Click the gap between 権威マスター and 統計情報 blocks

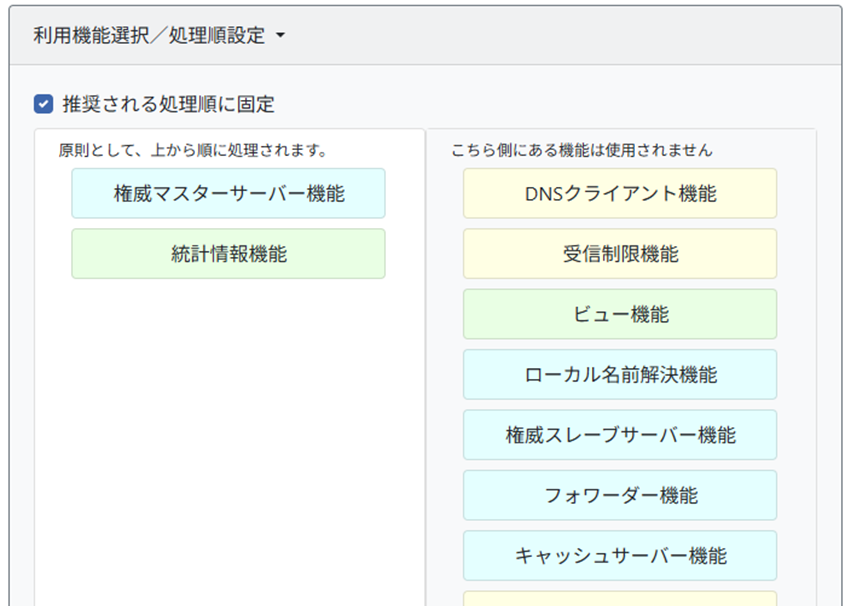(228, 224)
